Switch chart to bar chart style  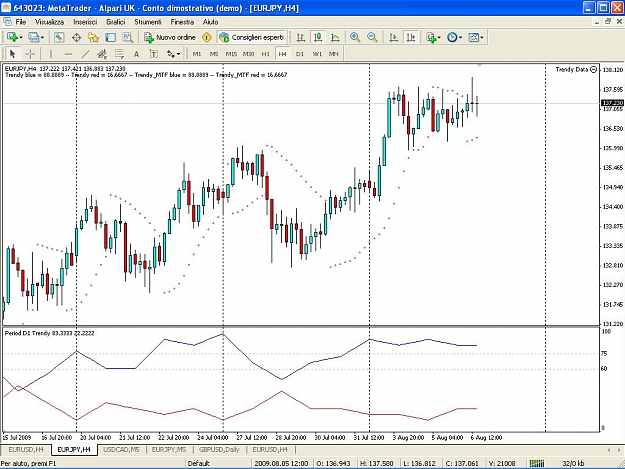coord(301,37)
